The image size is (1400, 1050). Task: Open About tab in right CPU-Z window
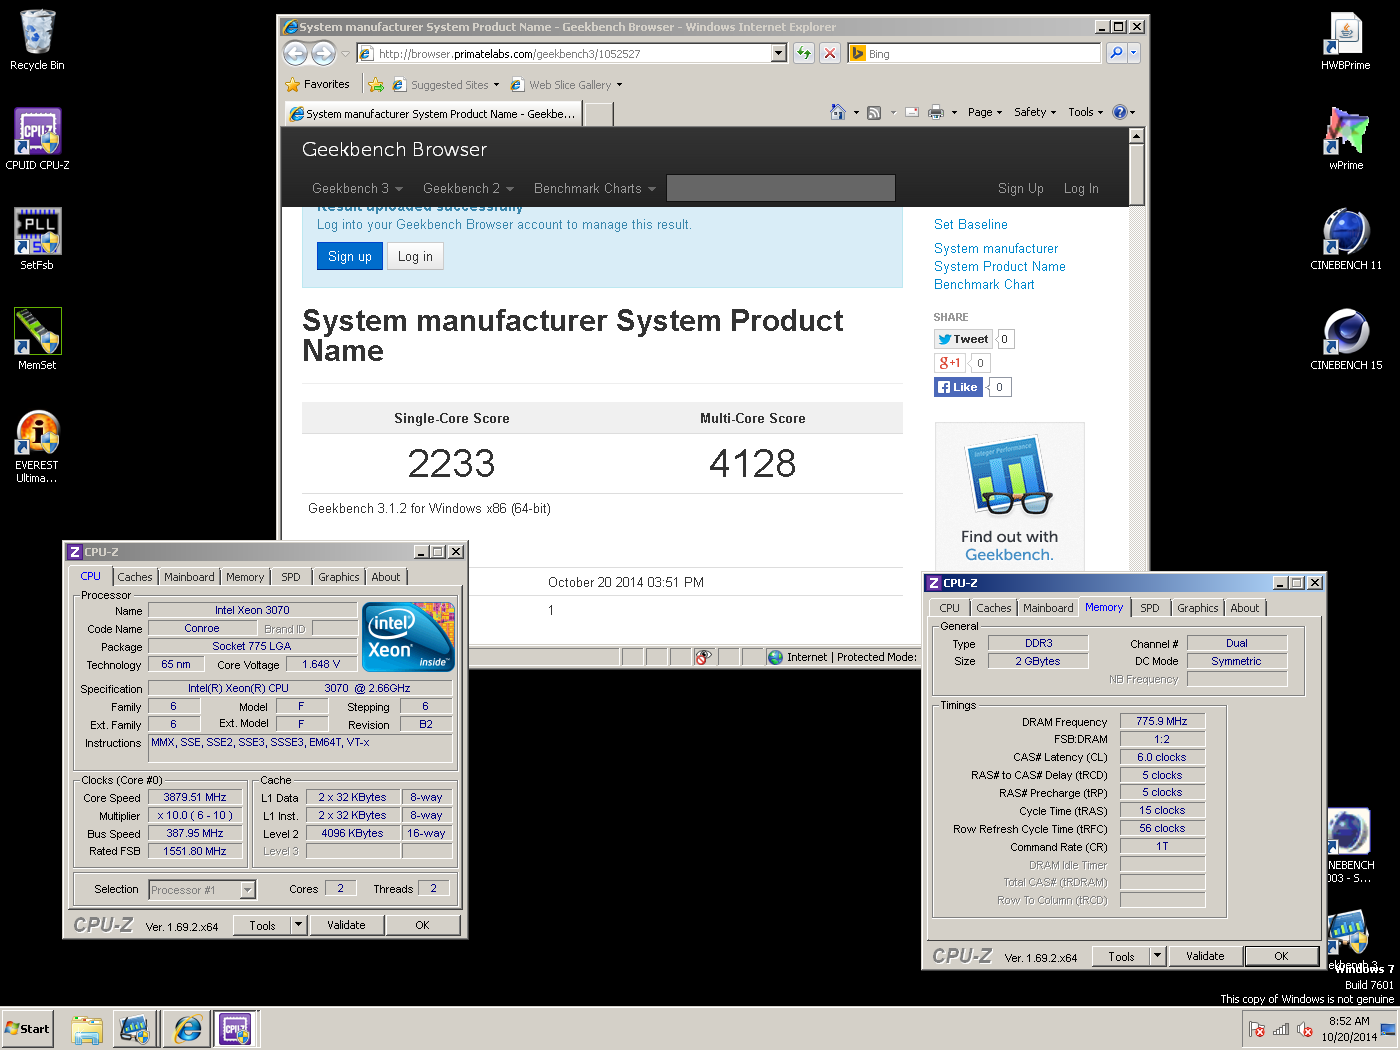(x=1245, y=608)
